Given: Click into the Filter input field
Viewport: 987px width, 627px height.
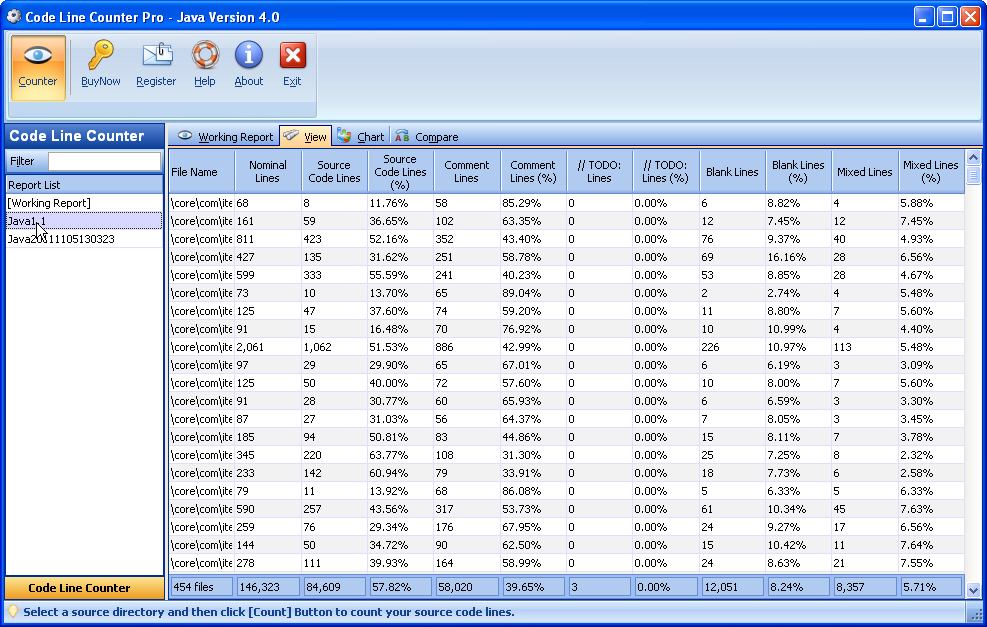Looking at the screenshot, I should click(x=104, y=161).
